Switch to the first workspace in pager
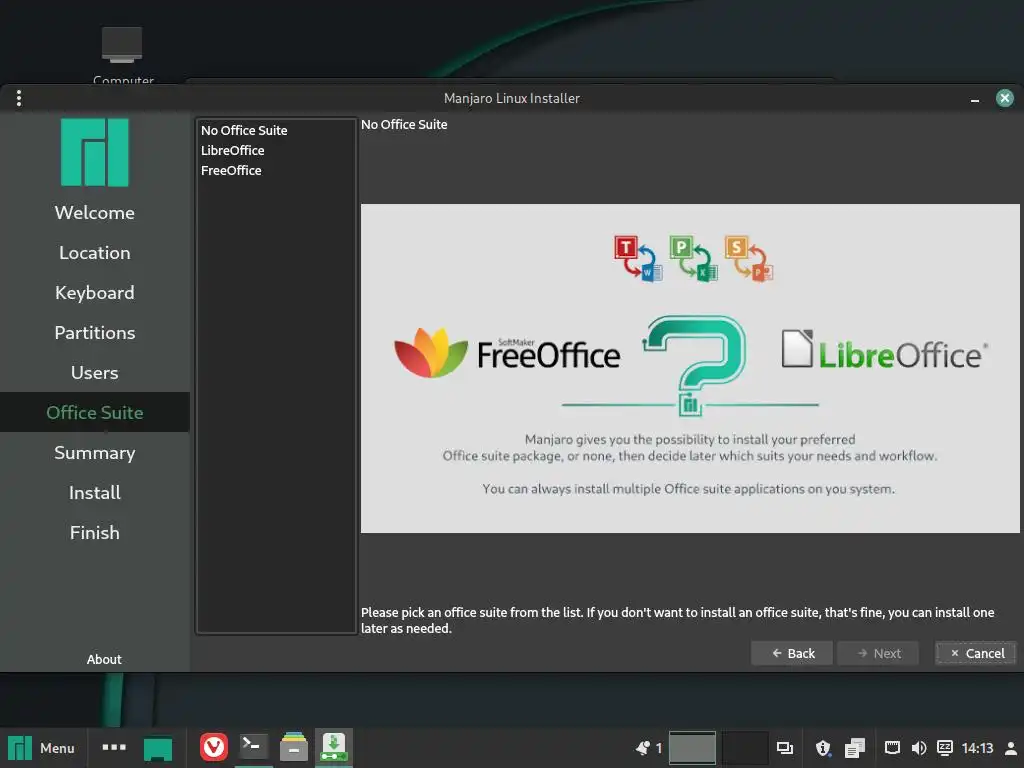 692,748
